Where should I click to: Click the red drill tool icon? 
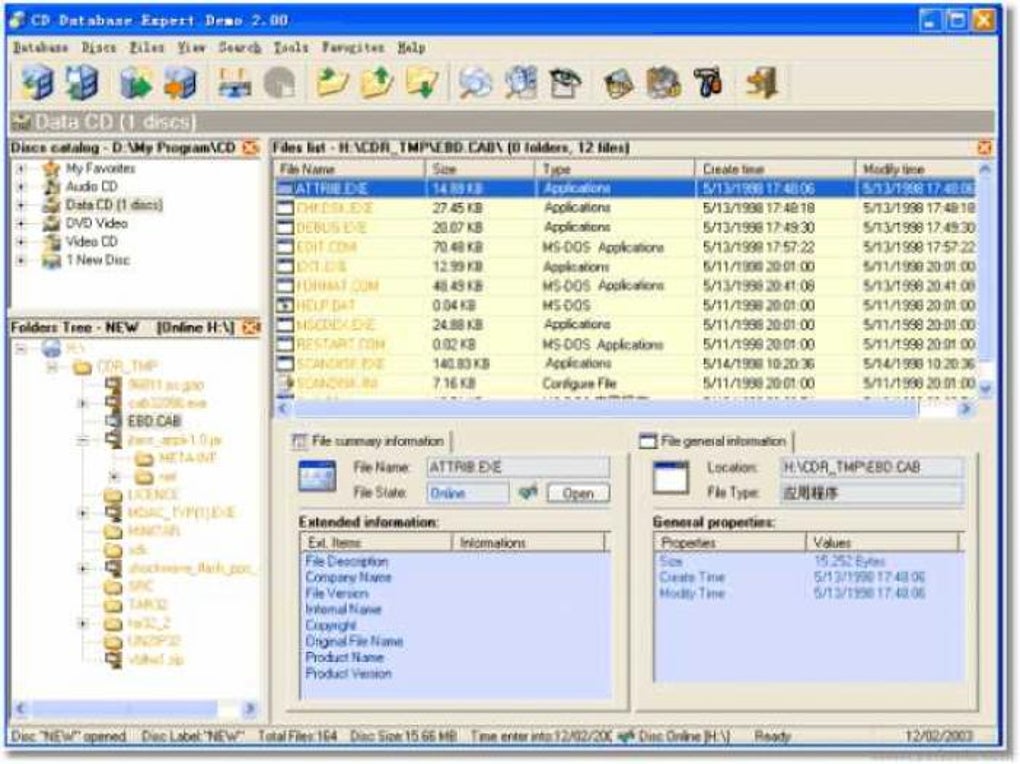click(x=708, y=83)
